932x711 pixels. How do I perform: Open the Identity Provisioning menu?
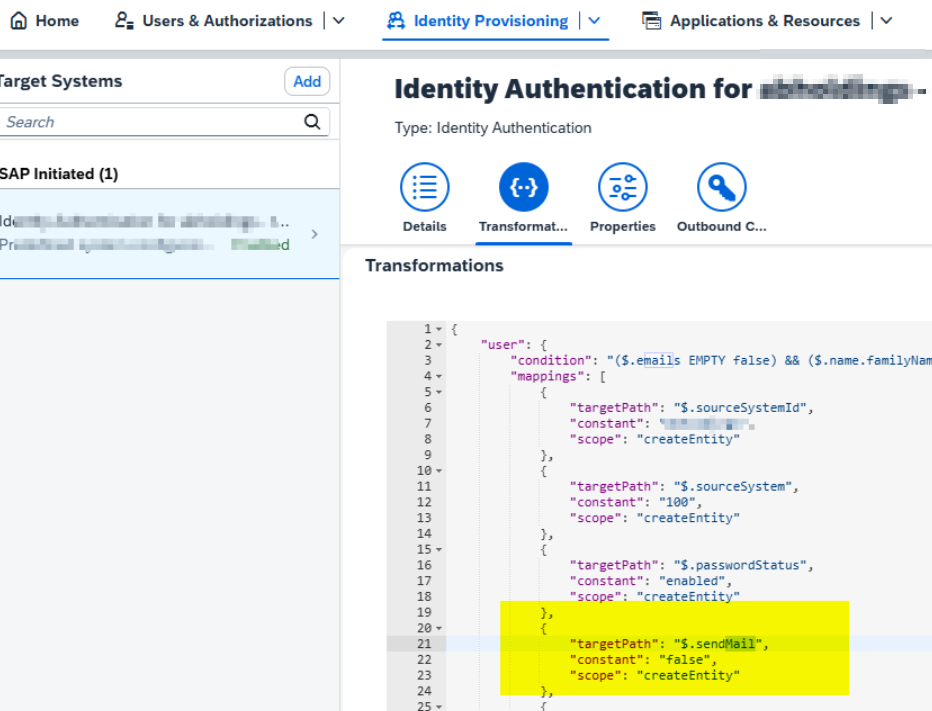[491, 21]
